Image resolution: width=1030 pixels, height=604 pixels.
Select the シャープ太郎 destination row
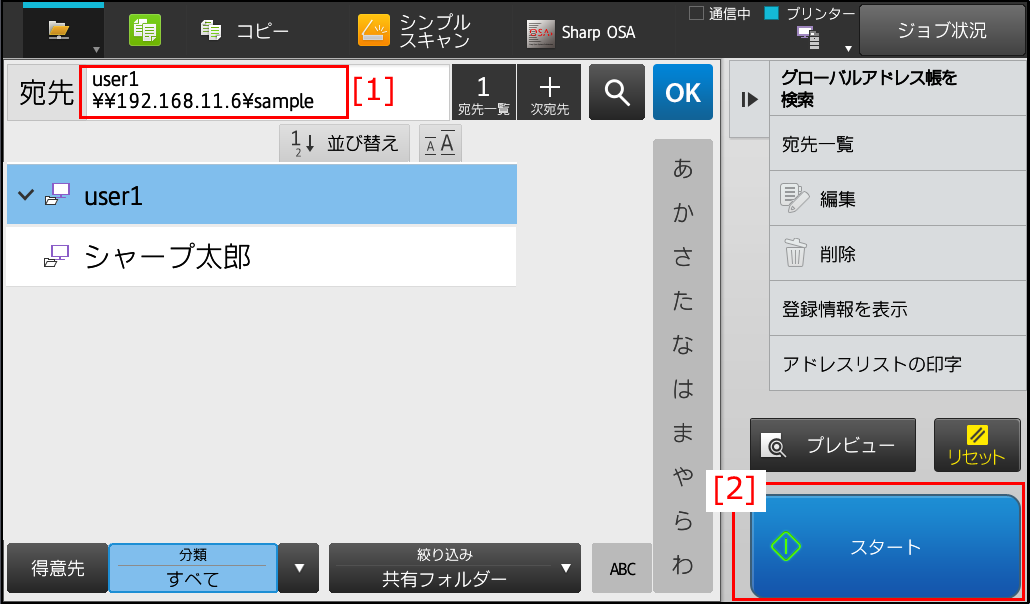[x=261, y=257]
